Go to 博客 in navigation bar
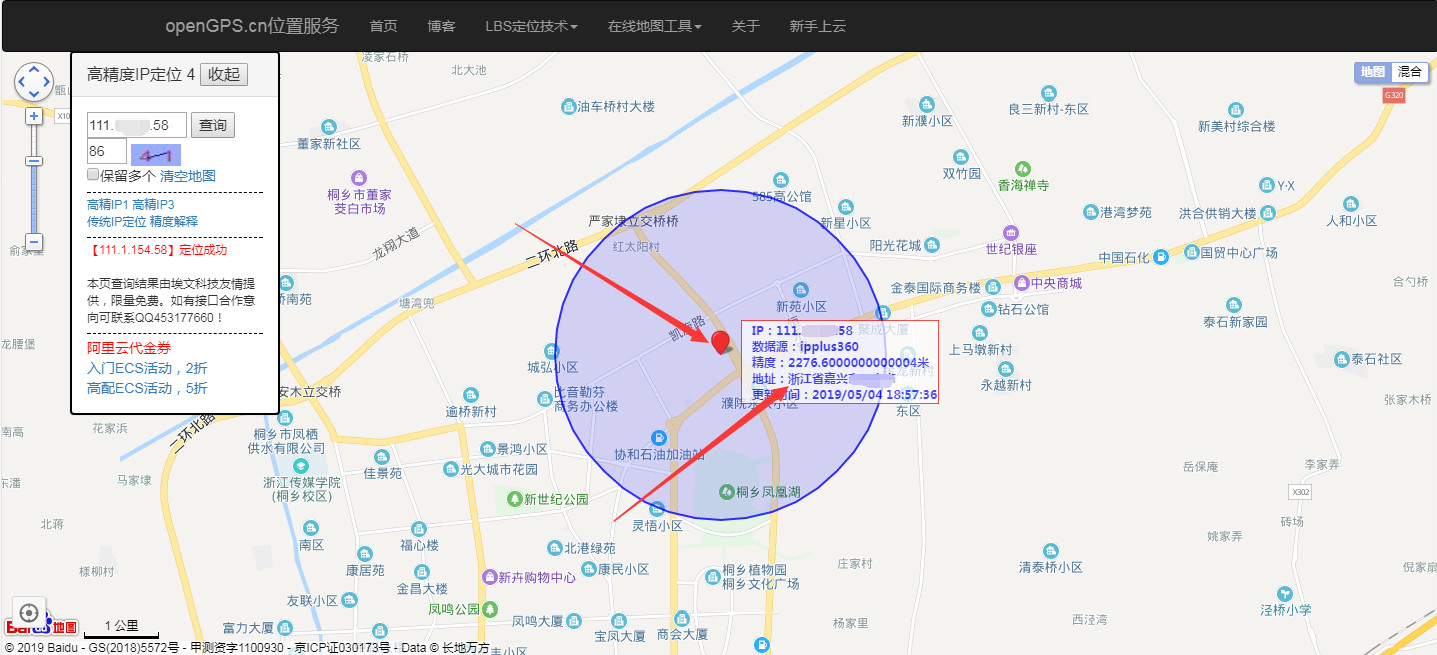 point(441,26)
